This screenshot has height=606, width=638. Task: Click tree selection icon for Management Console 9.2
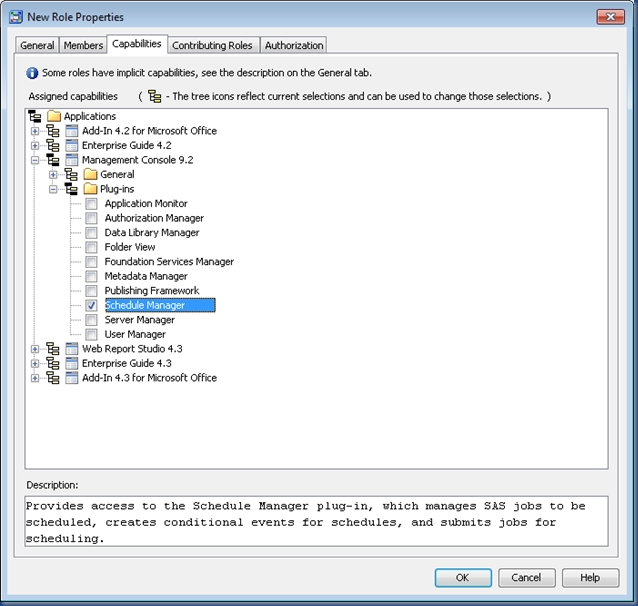(x=53, y=160)
